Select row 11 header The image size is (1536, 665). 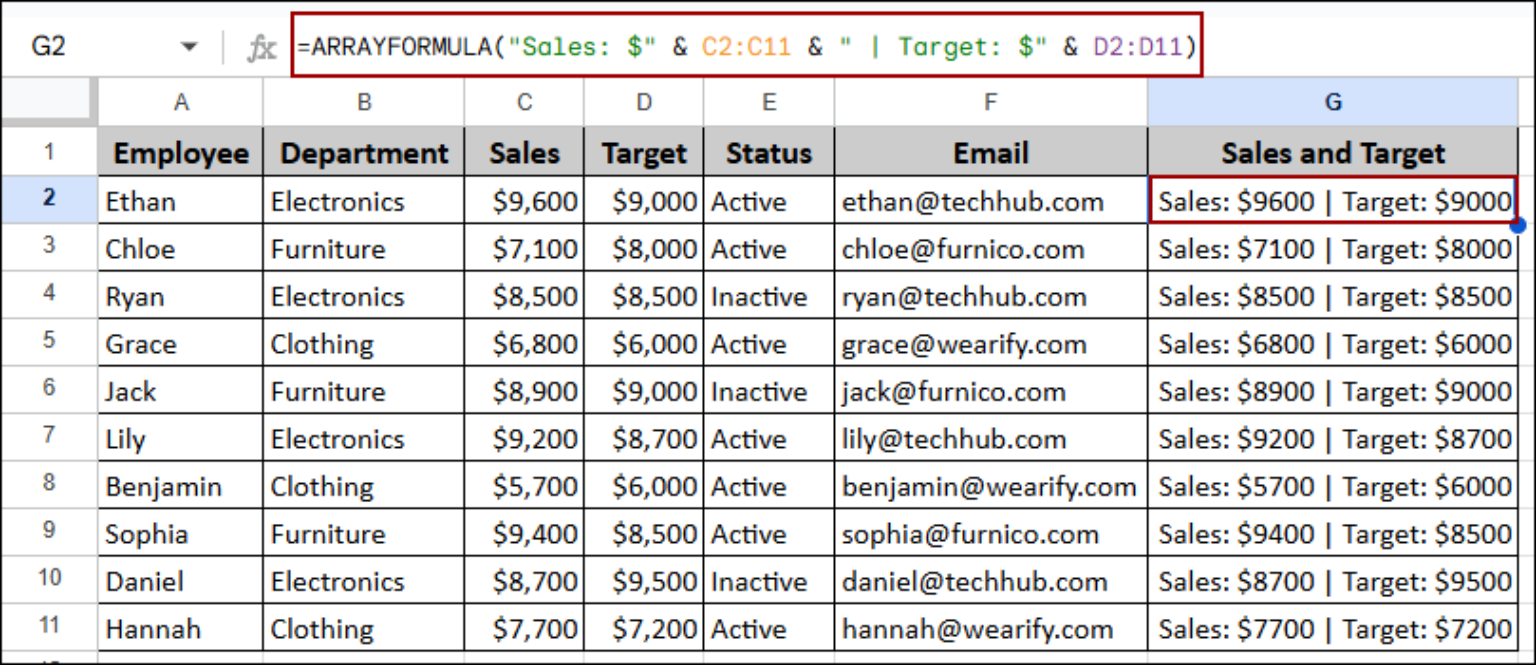(49, 628)
